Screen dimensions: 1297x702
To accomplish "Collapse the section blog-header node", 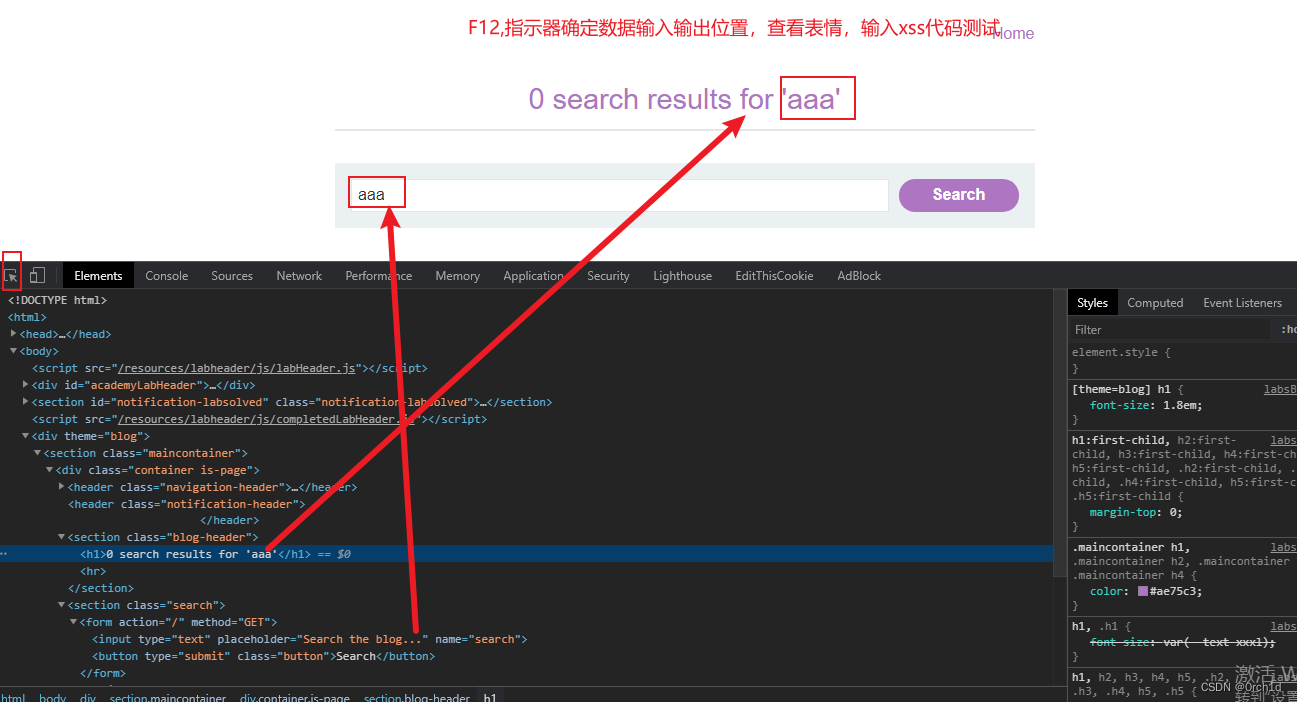I will [x=62, y=537].
